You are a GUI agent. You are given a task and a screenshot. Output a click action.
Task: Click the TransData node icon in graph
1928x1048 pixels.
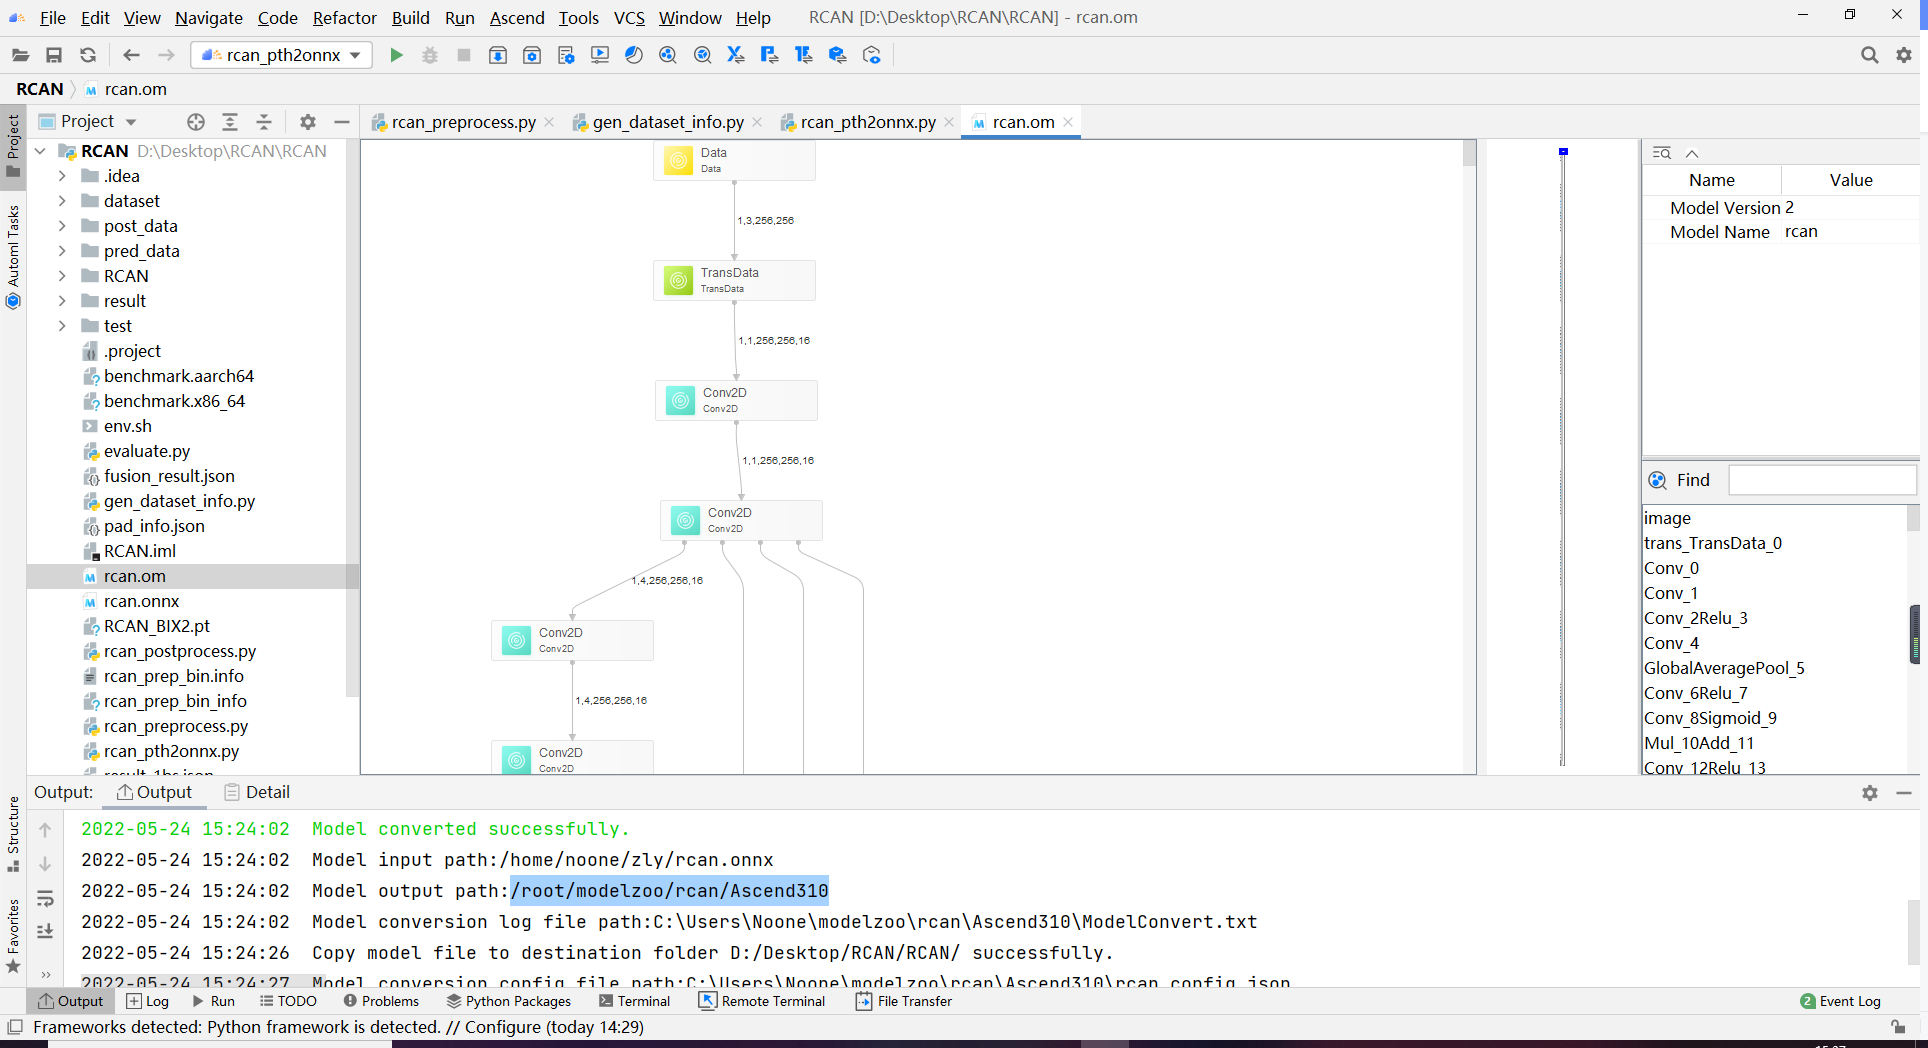coord(678,280)
